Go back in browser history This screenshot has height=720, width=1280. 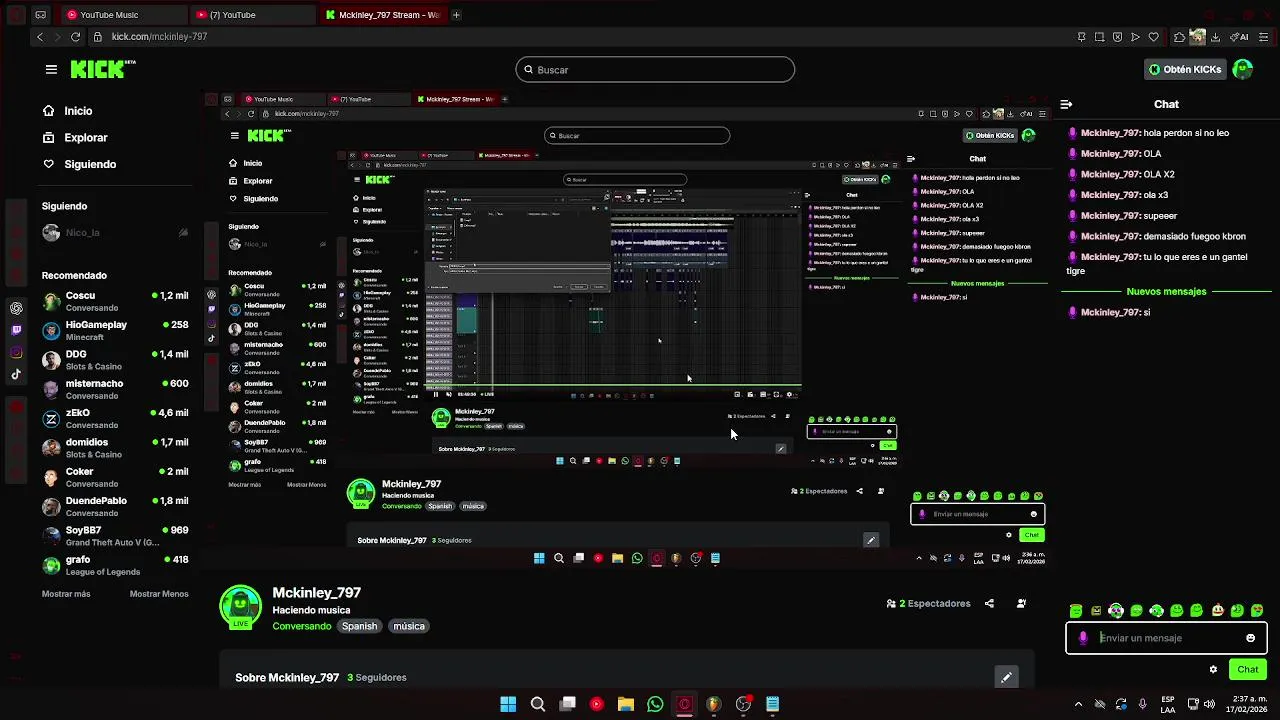point(40,37)
